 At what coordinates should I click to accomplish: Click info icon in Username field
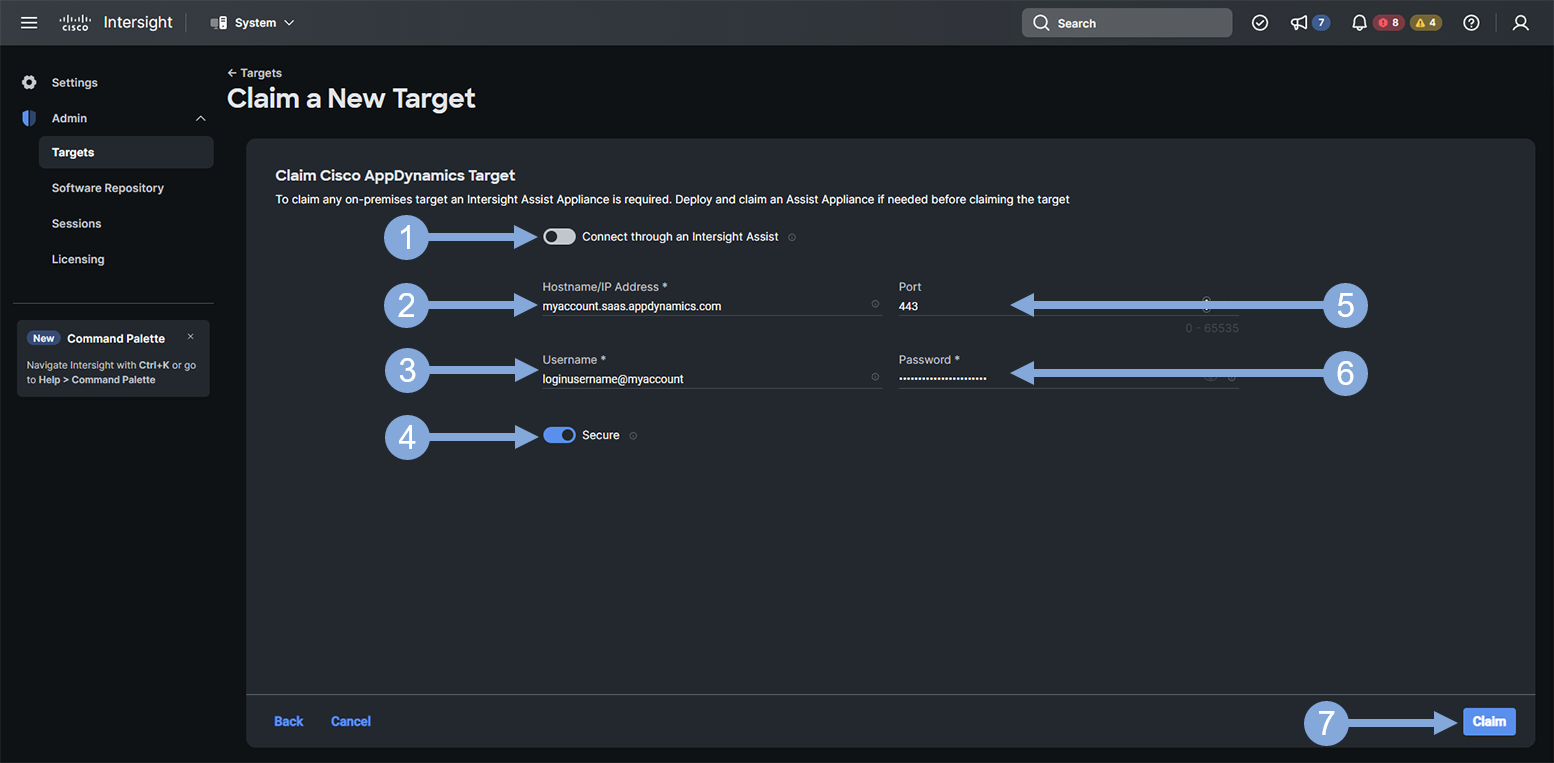(875, 377)
